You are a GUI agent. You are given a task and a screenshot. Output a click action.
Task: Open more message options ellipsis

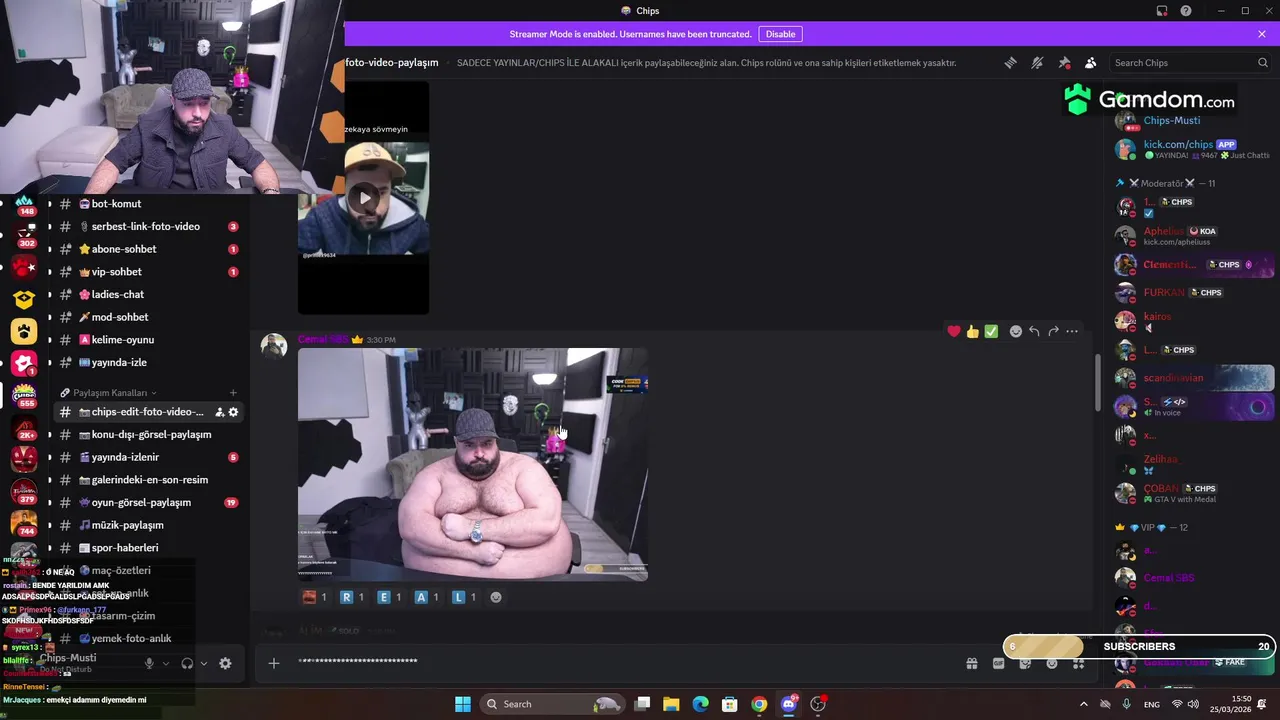[1072, 331]
